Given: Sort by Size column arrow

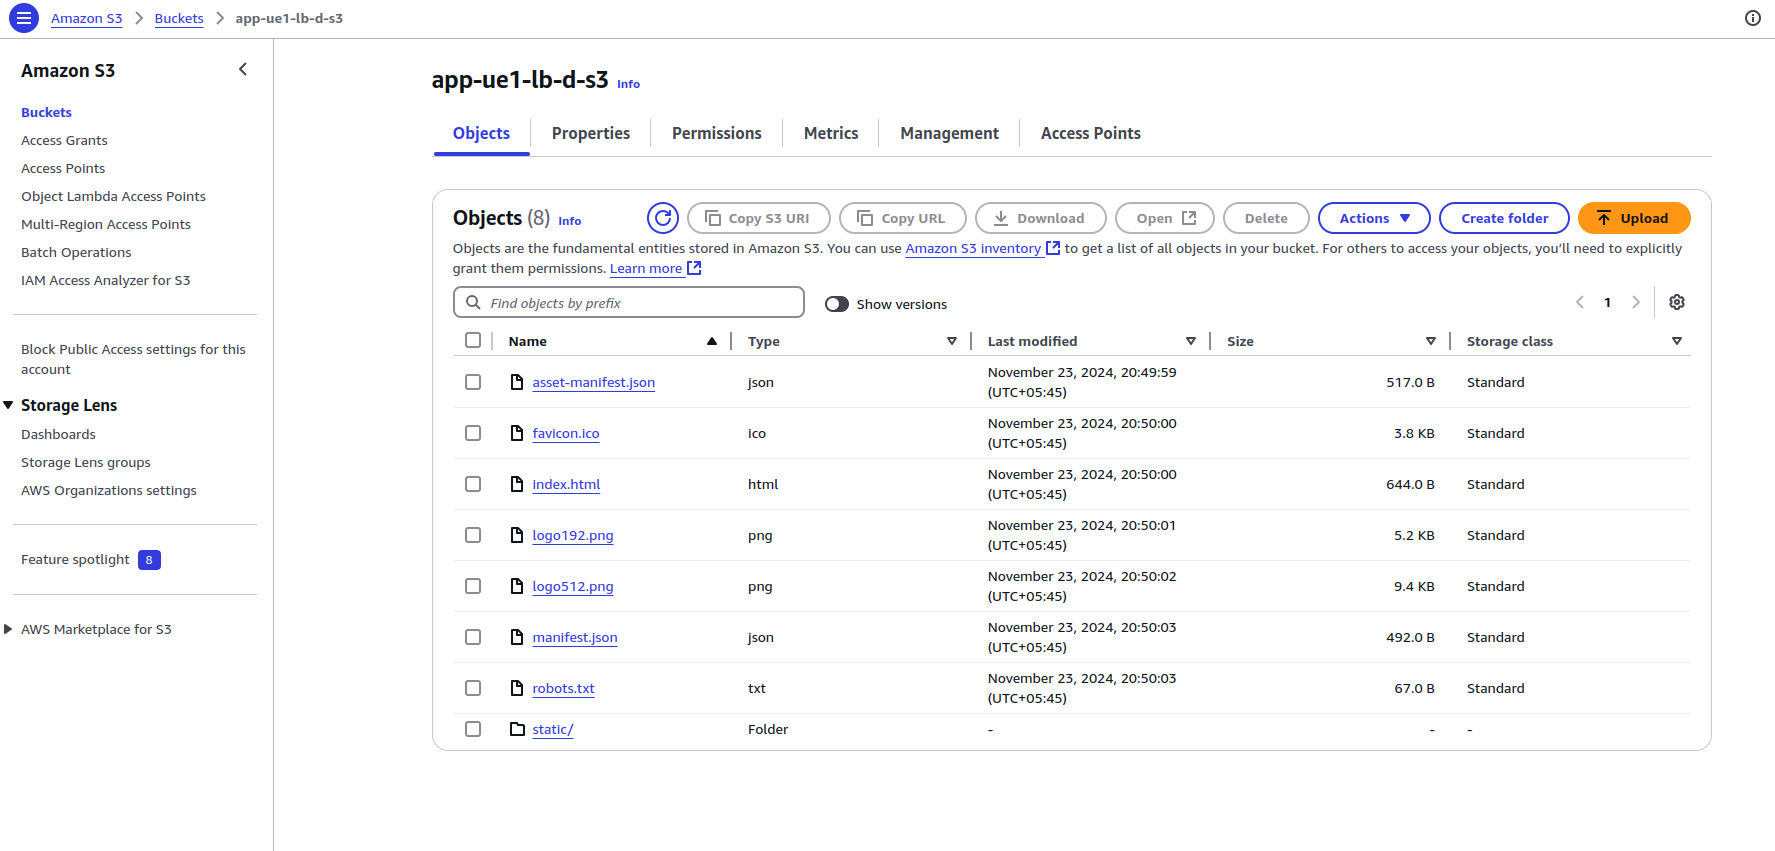Looking at the screenshot, I should 1431,341.
